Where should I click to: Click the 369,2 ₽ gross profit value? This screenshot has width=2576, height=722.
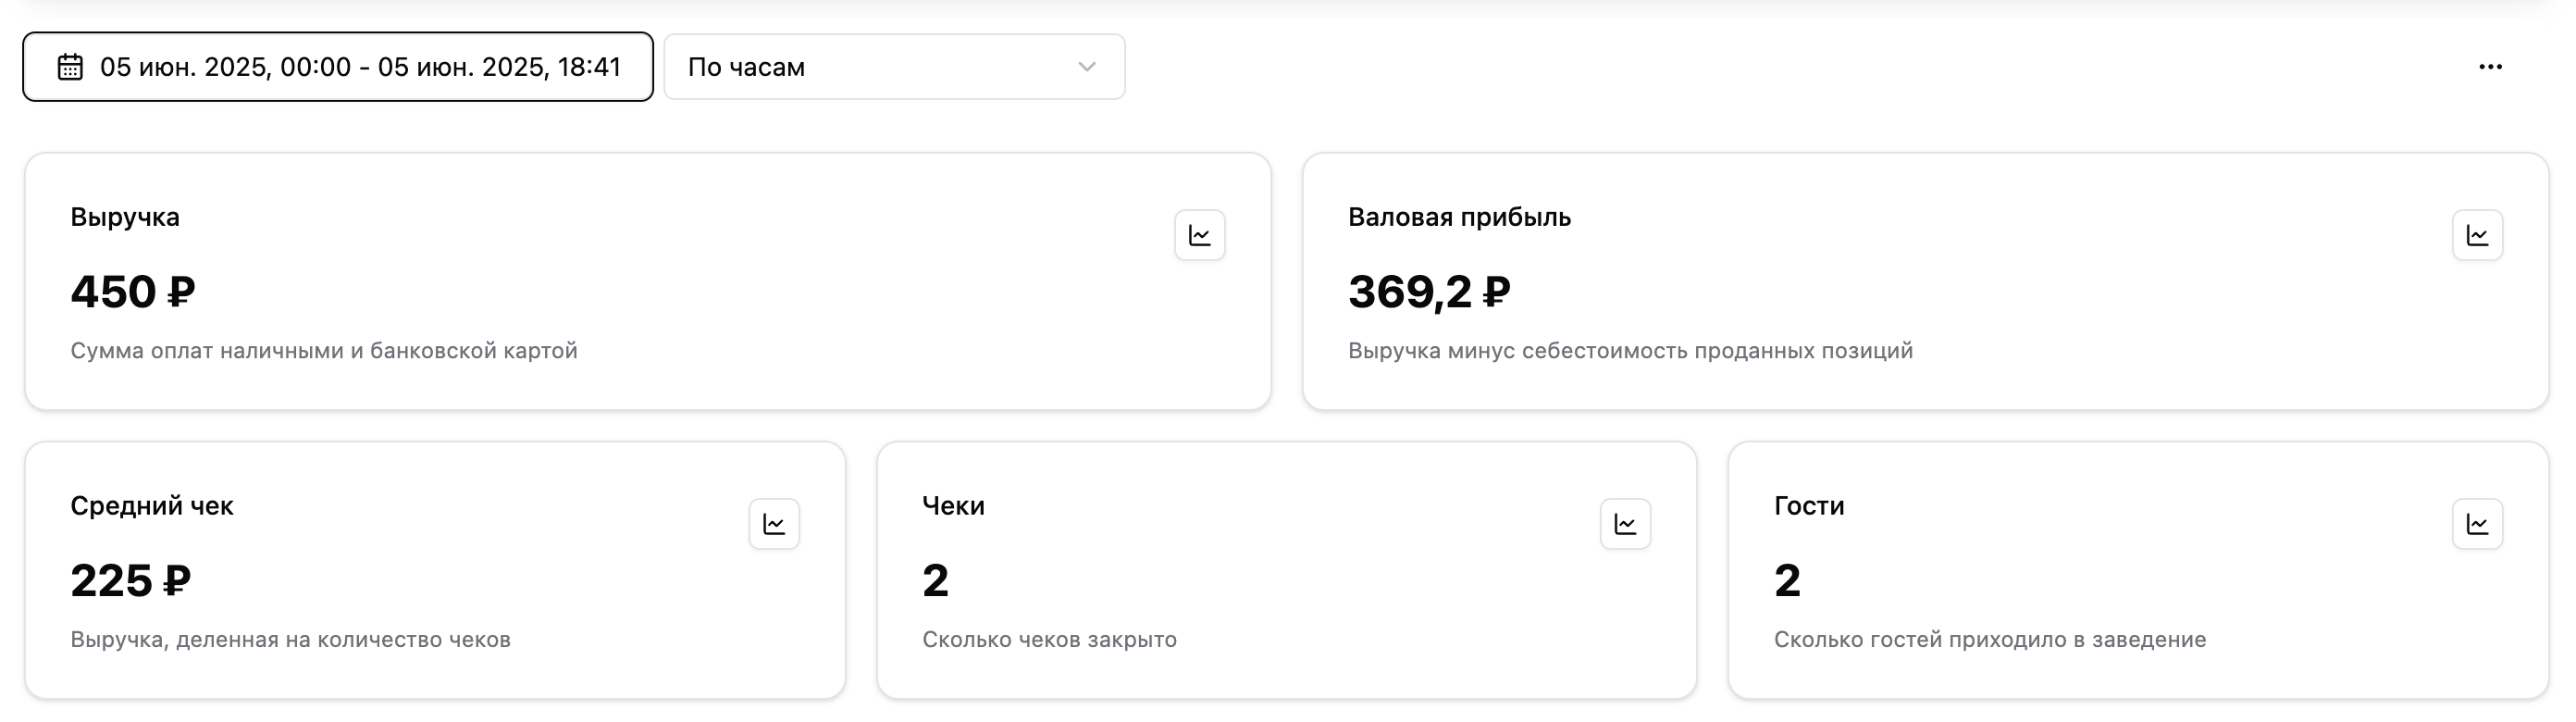1428,292
